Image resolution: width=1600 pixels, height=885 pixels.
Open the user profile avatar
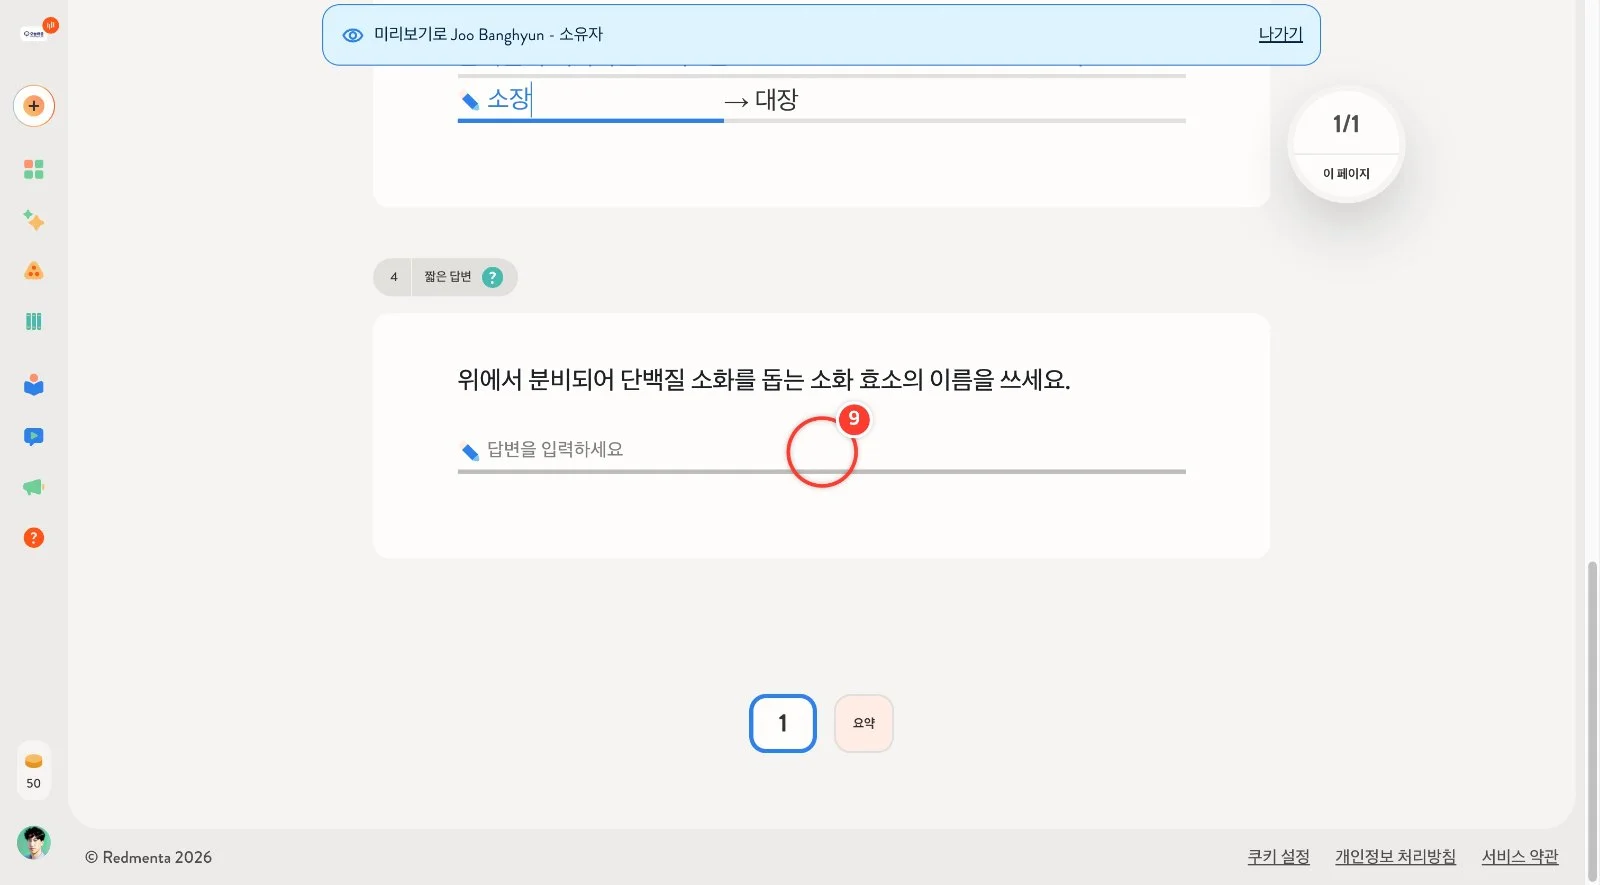(34, 843)
